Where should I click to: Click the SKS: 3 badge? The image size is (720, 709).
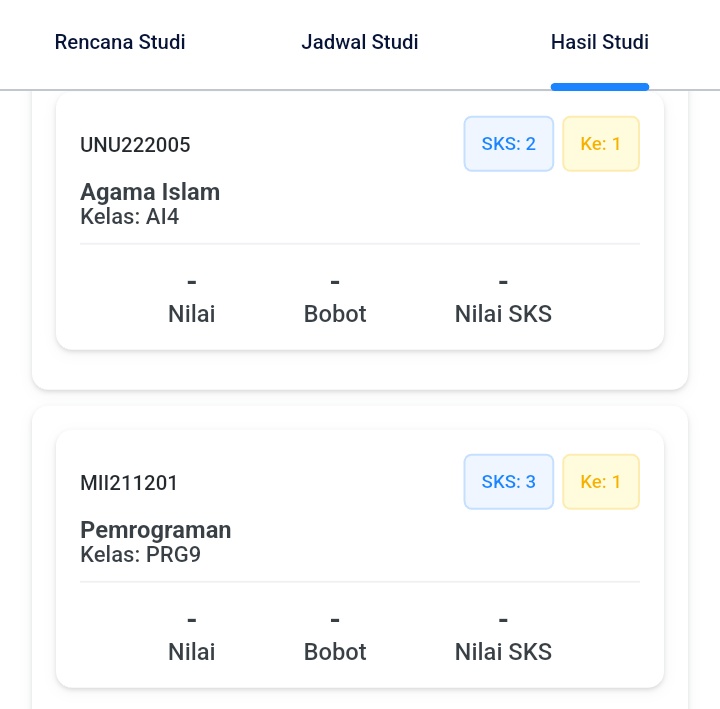click(x=508, y=482)
